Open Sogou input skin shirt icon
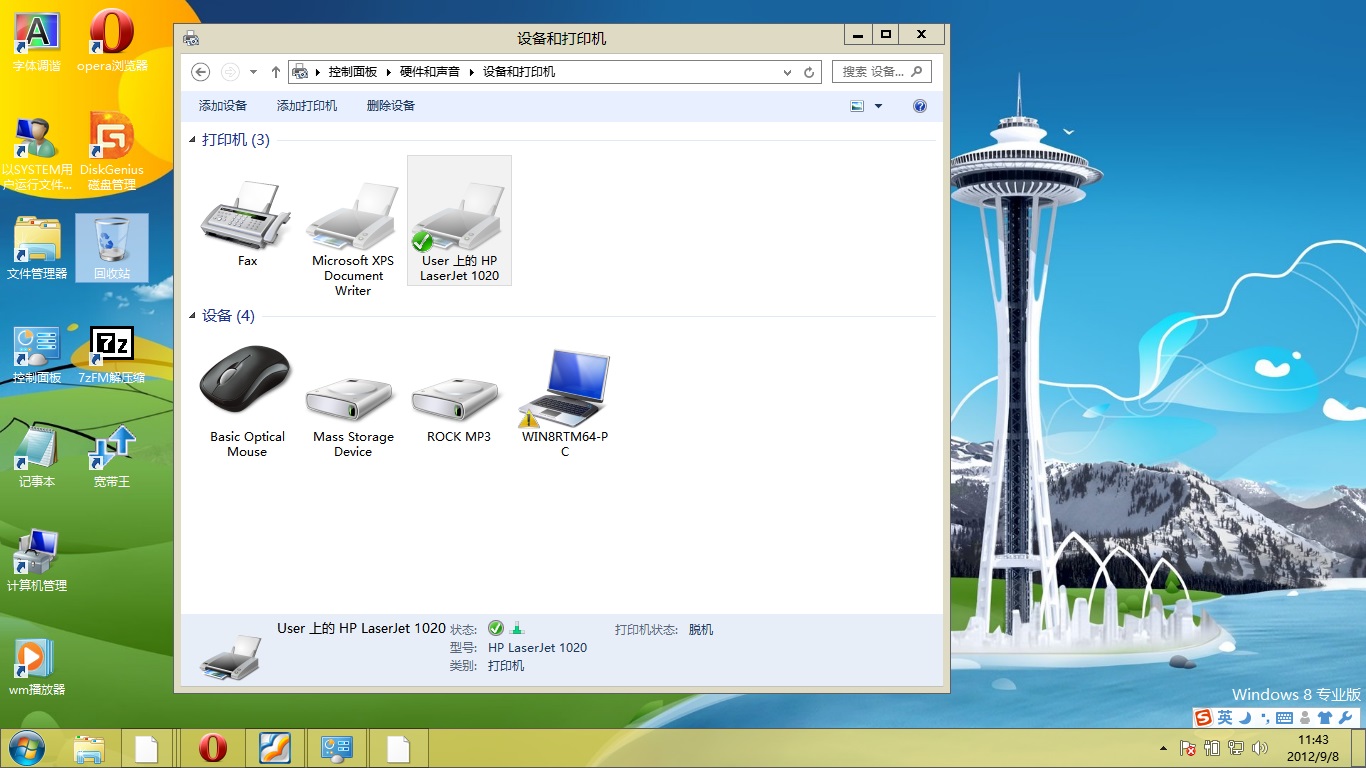The width and height of the screenshot is (1366, 768). (1325, 718)
